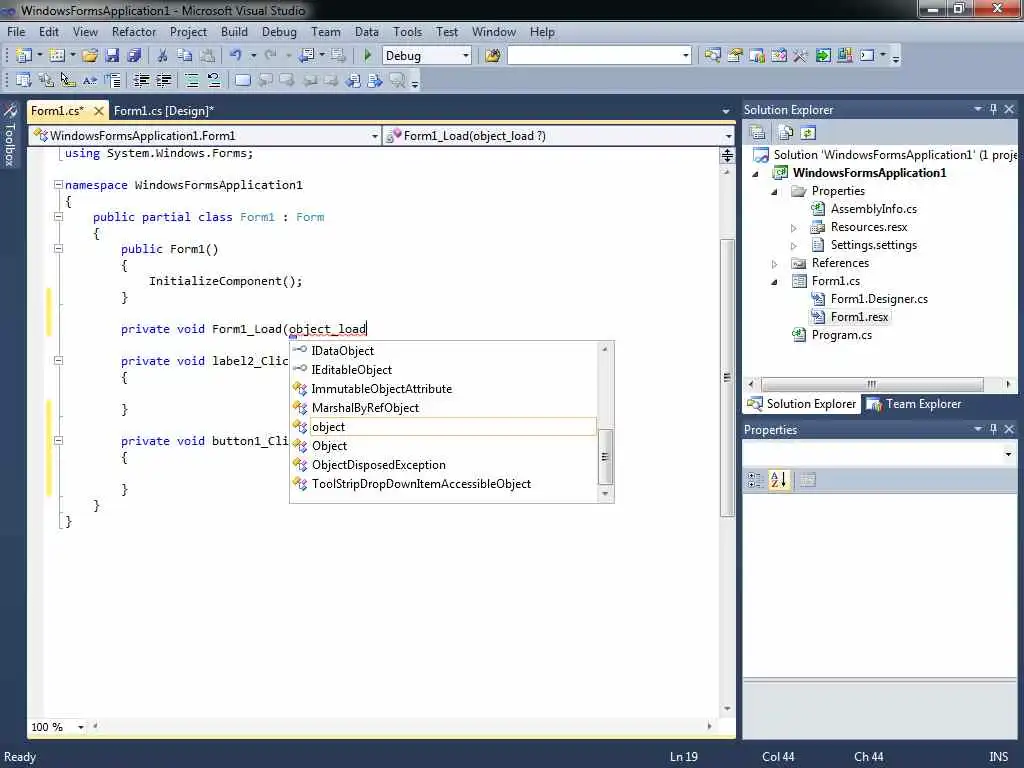Collapse the button1_Click method region
The height and width of the screenshot is (768, 1024).
click(58, 441)
